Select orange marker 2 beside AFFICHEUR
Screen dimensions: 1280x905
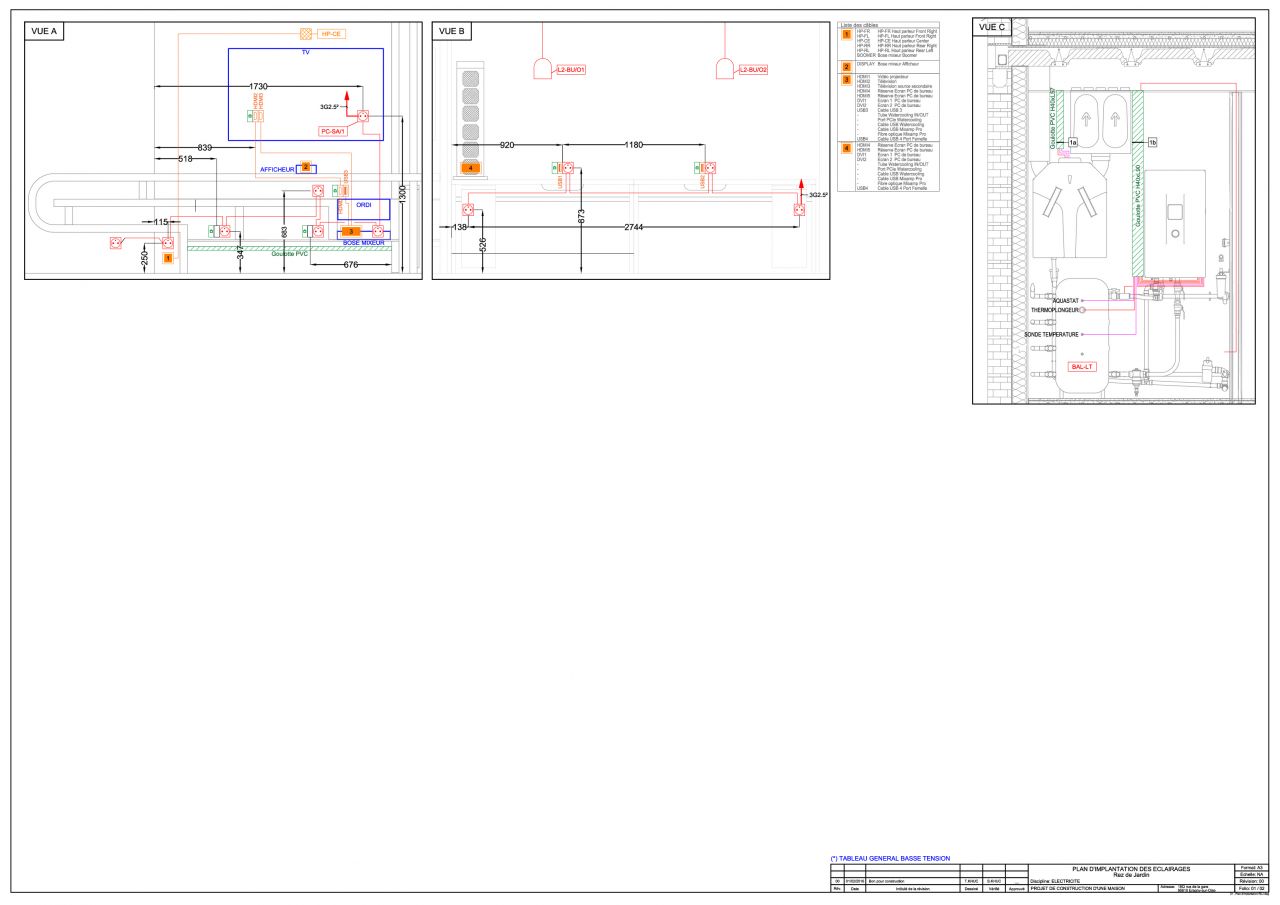(x=306, y=167)
